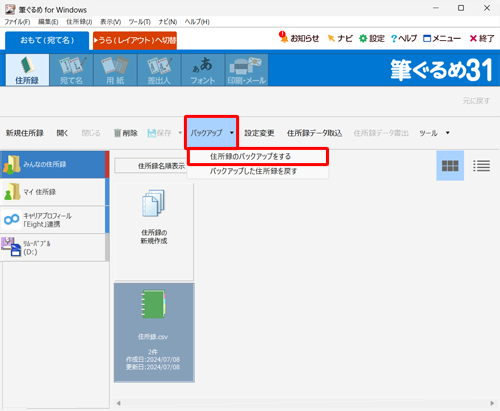
Task: Select the 住所録.csv address book thumbnail
Action: pyautogui.click(x=154, y=332)
